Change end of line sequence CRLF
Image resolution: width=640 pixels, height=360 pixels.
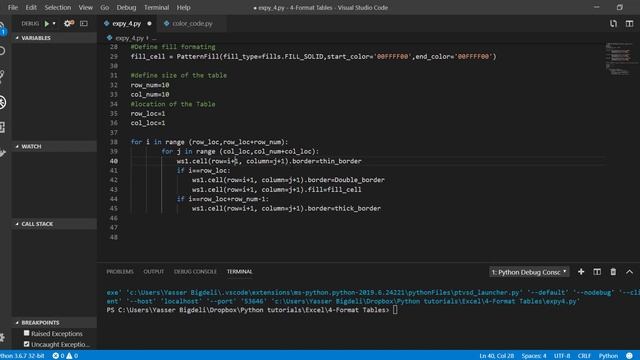tap(584, 356)
